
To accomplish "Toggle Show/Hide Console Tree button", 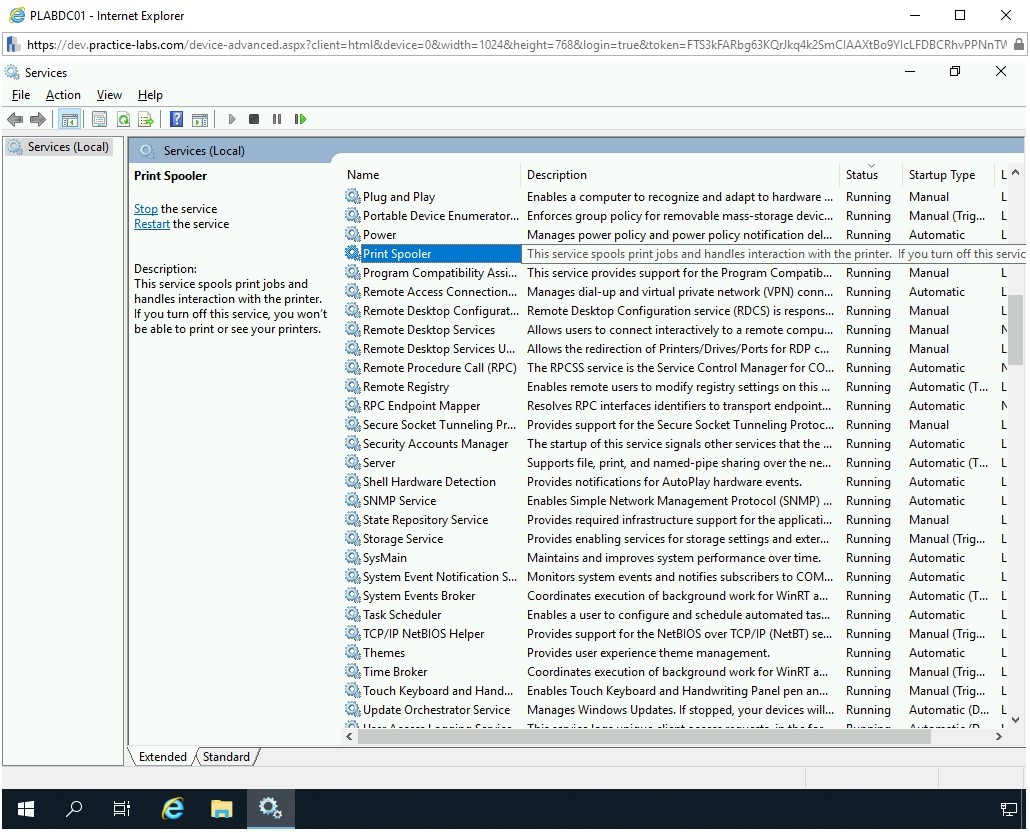I will (x=69, y=119).
